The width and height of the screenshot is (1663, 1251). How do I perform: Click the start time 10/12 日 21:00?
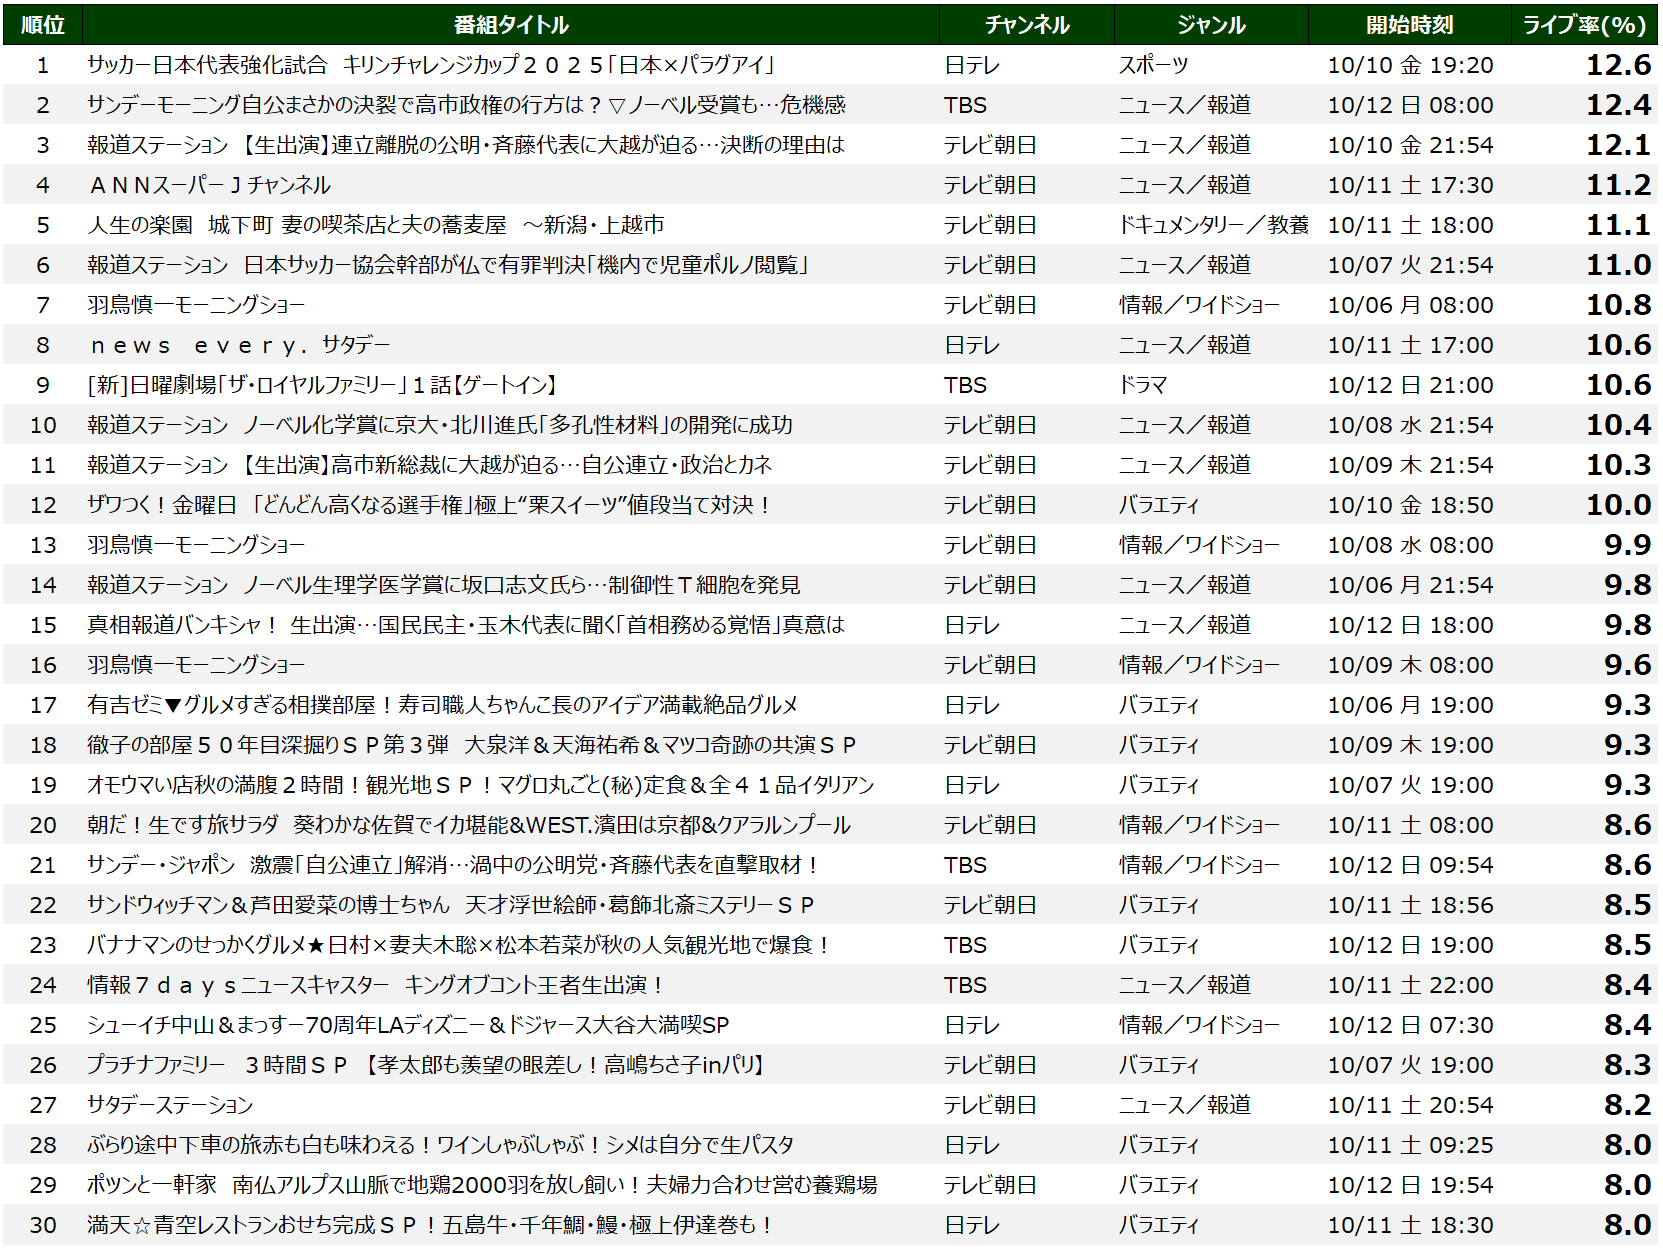click(x=1410, y=385)
